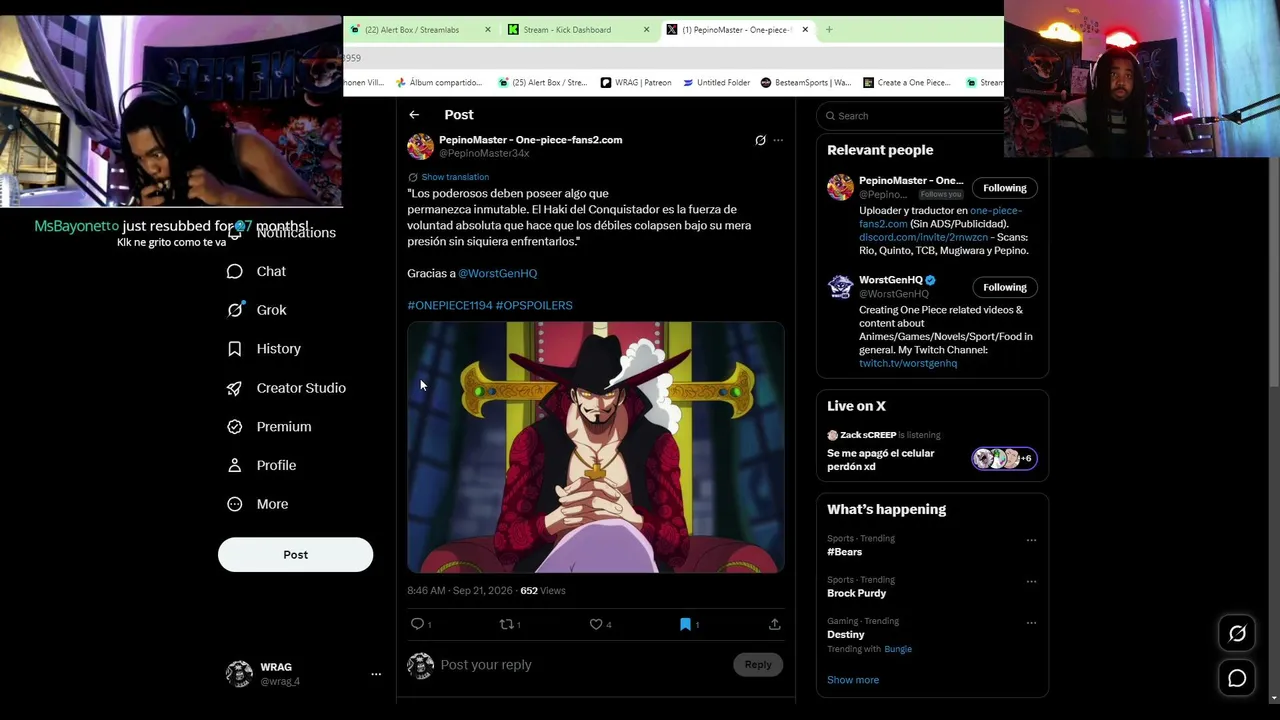Open the Grok icon on the post header
The width and height of the screenshot is (1280, 720).
click(x=760, y=140)
